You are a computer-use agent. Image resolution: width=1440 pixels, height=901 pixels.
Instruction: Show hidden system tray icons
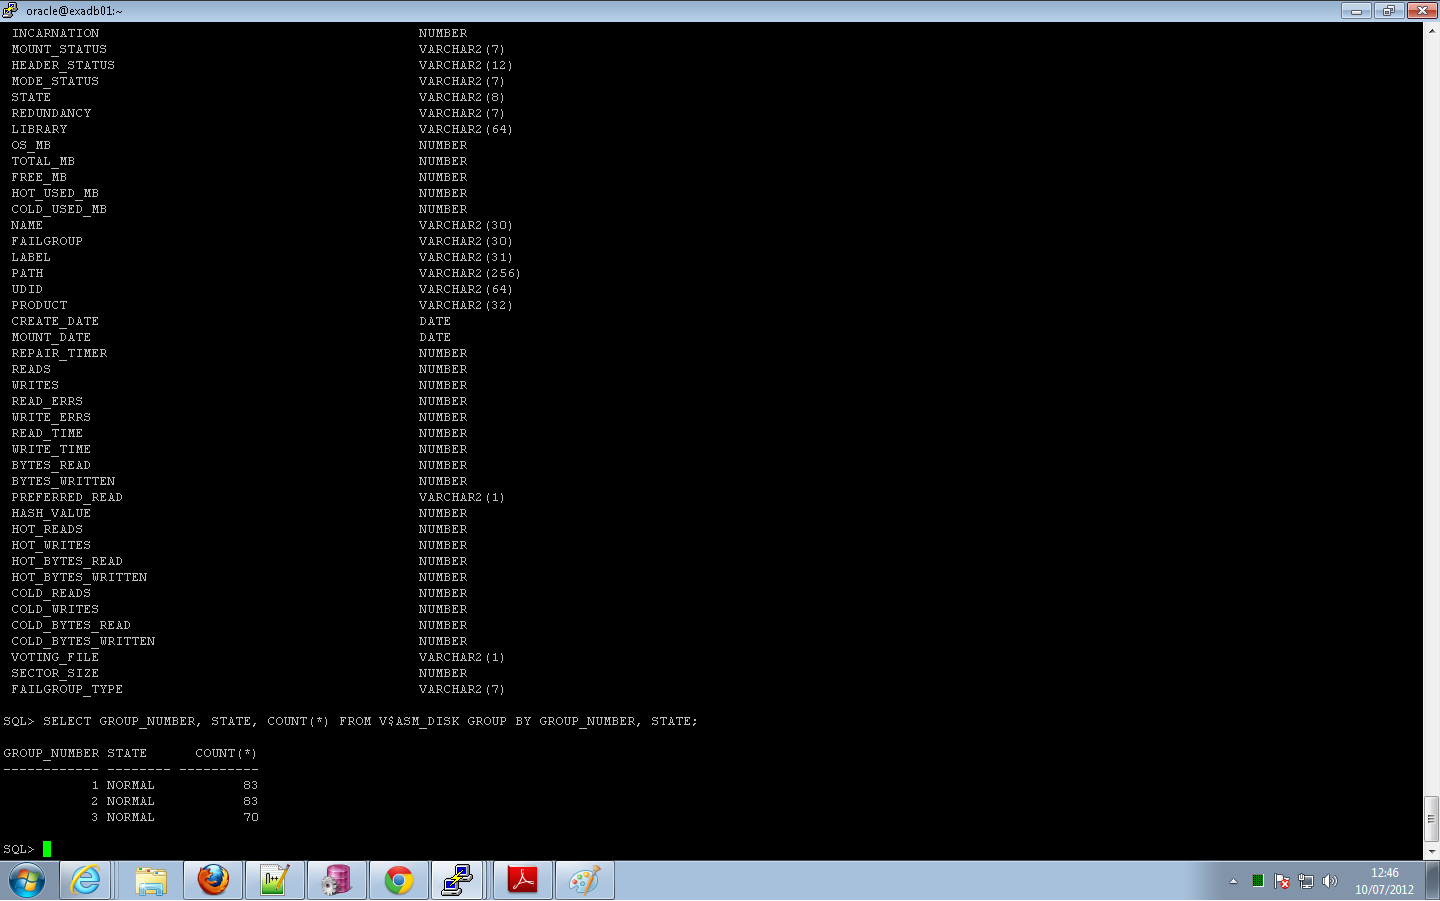pos(1233,881)
